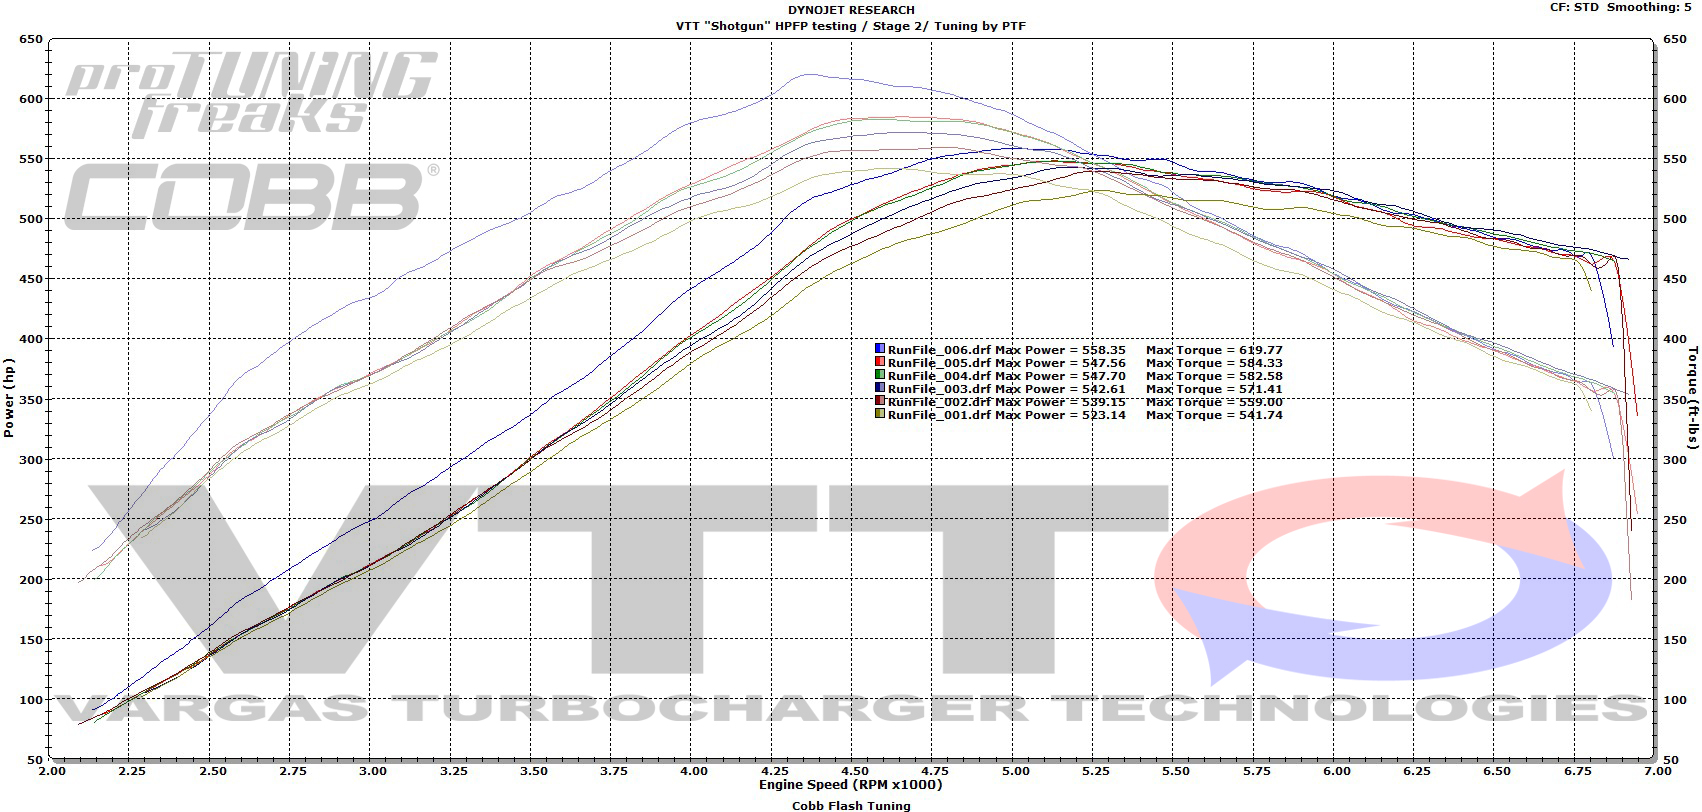Screen dimensions: 1702x812
Task: Click the red RunFile_005 legend swatch
Action: (880, 362)
